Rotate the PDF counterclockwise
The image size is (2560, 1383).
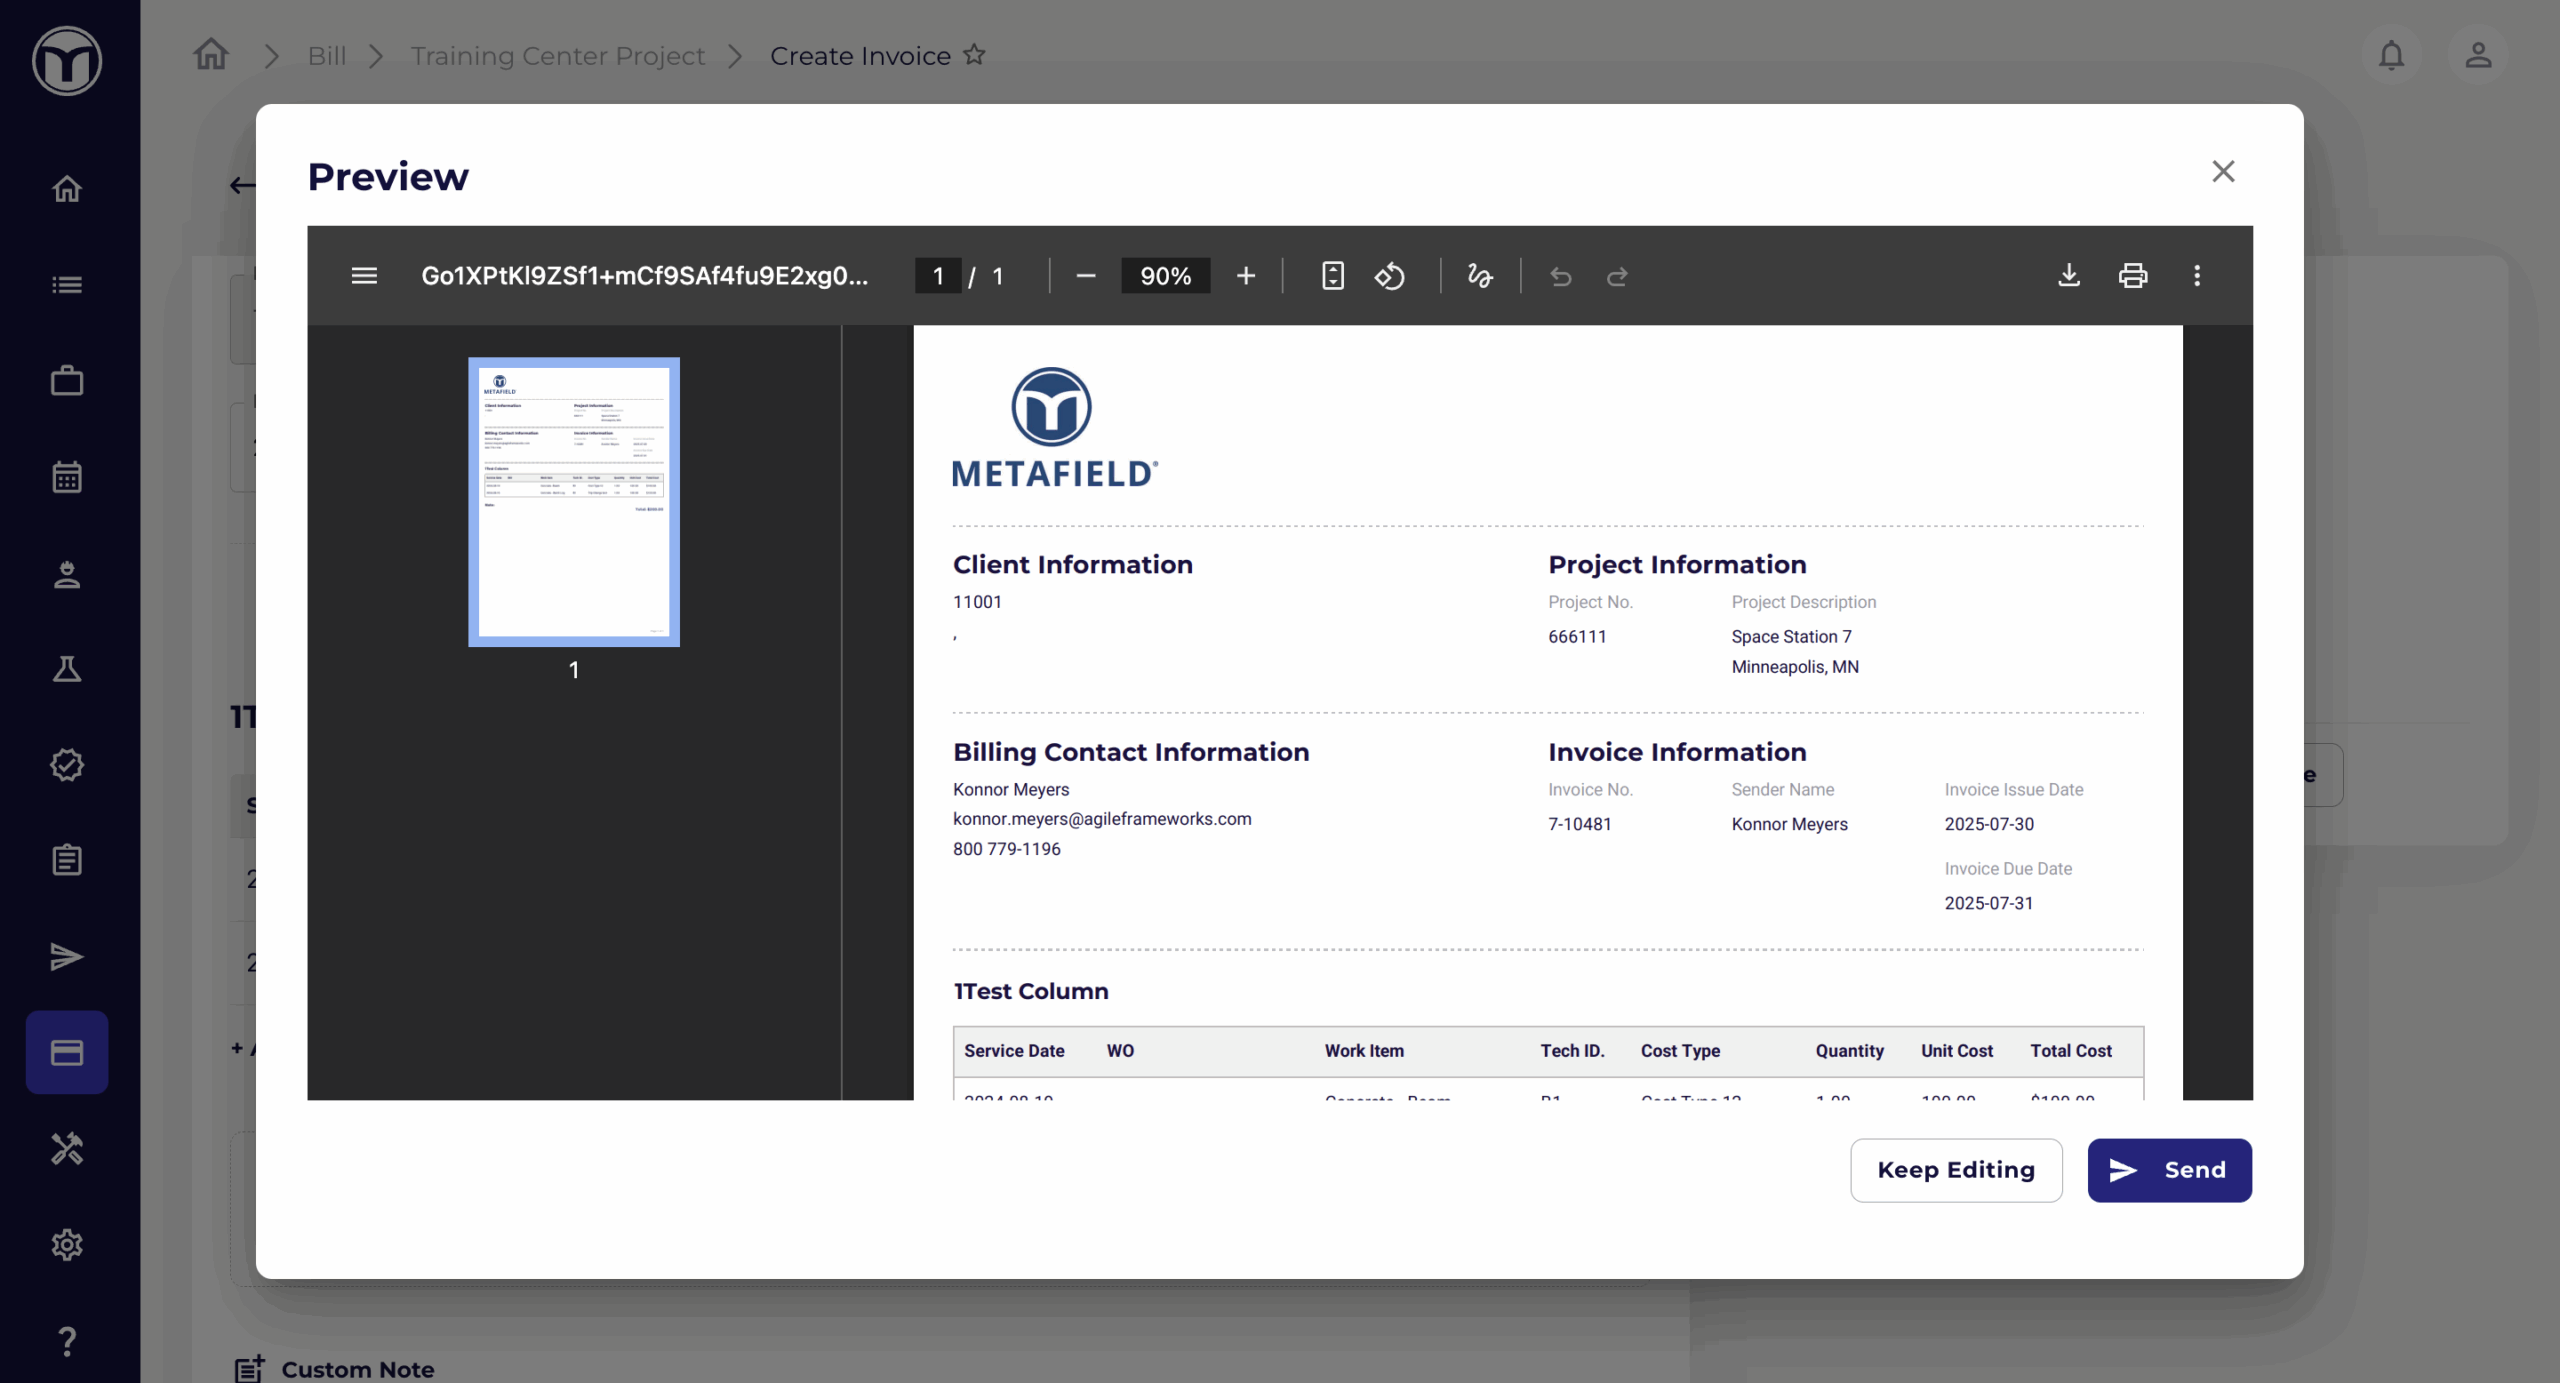(1390, 276)
